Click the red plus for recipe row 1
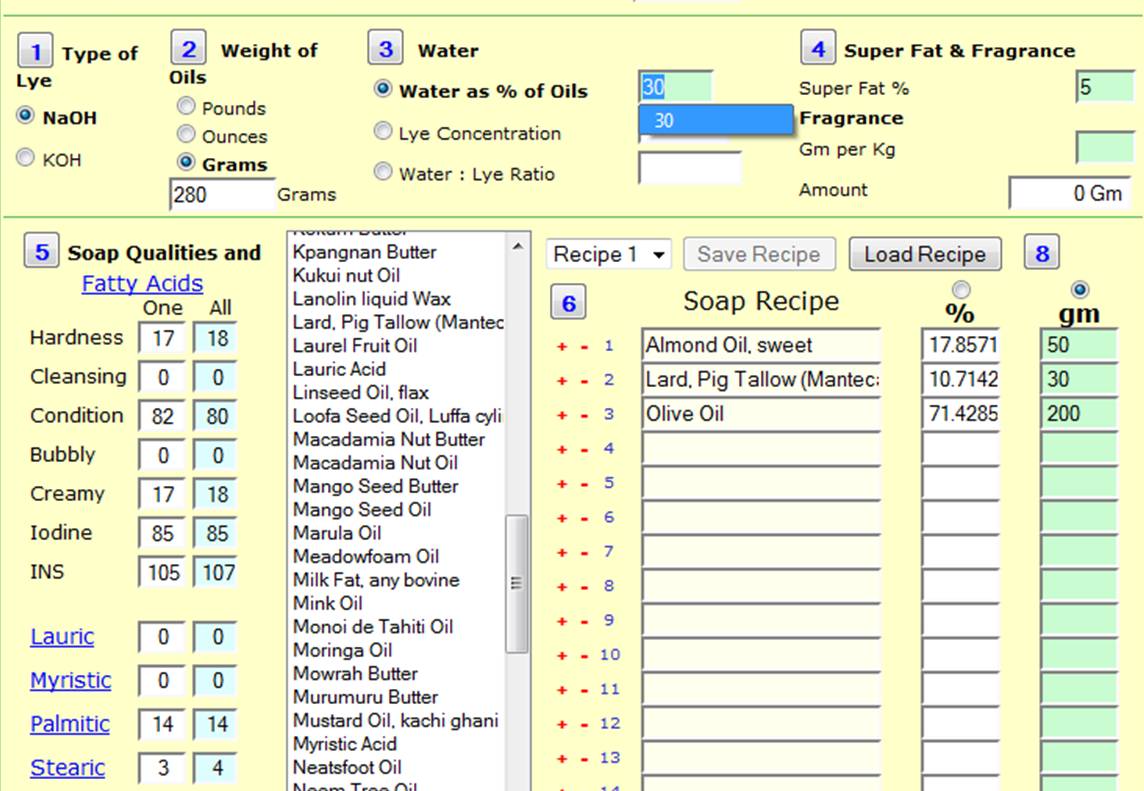The width and height of the screenshot is (1144, 791). click(562, 347)
